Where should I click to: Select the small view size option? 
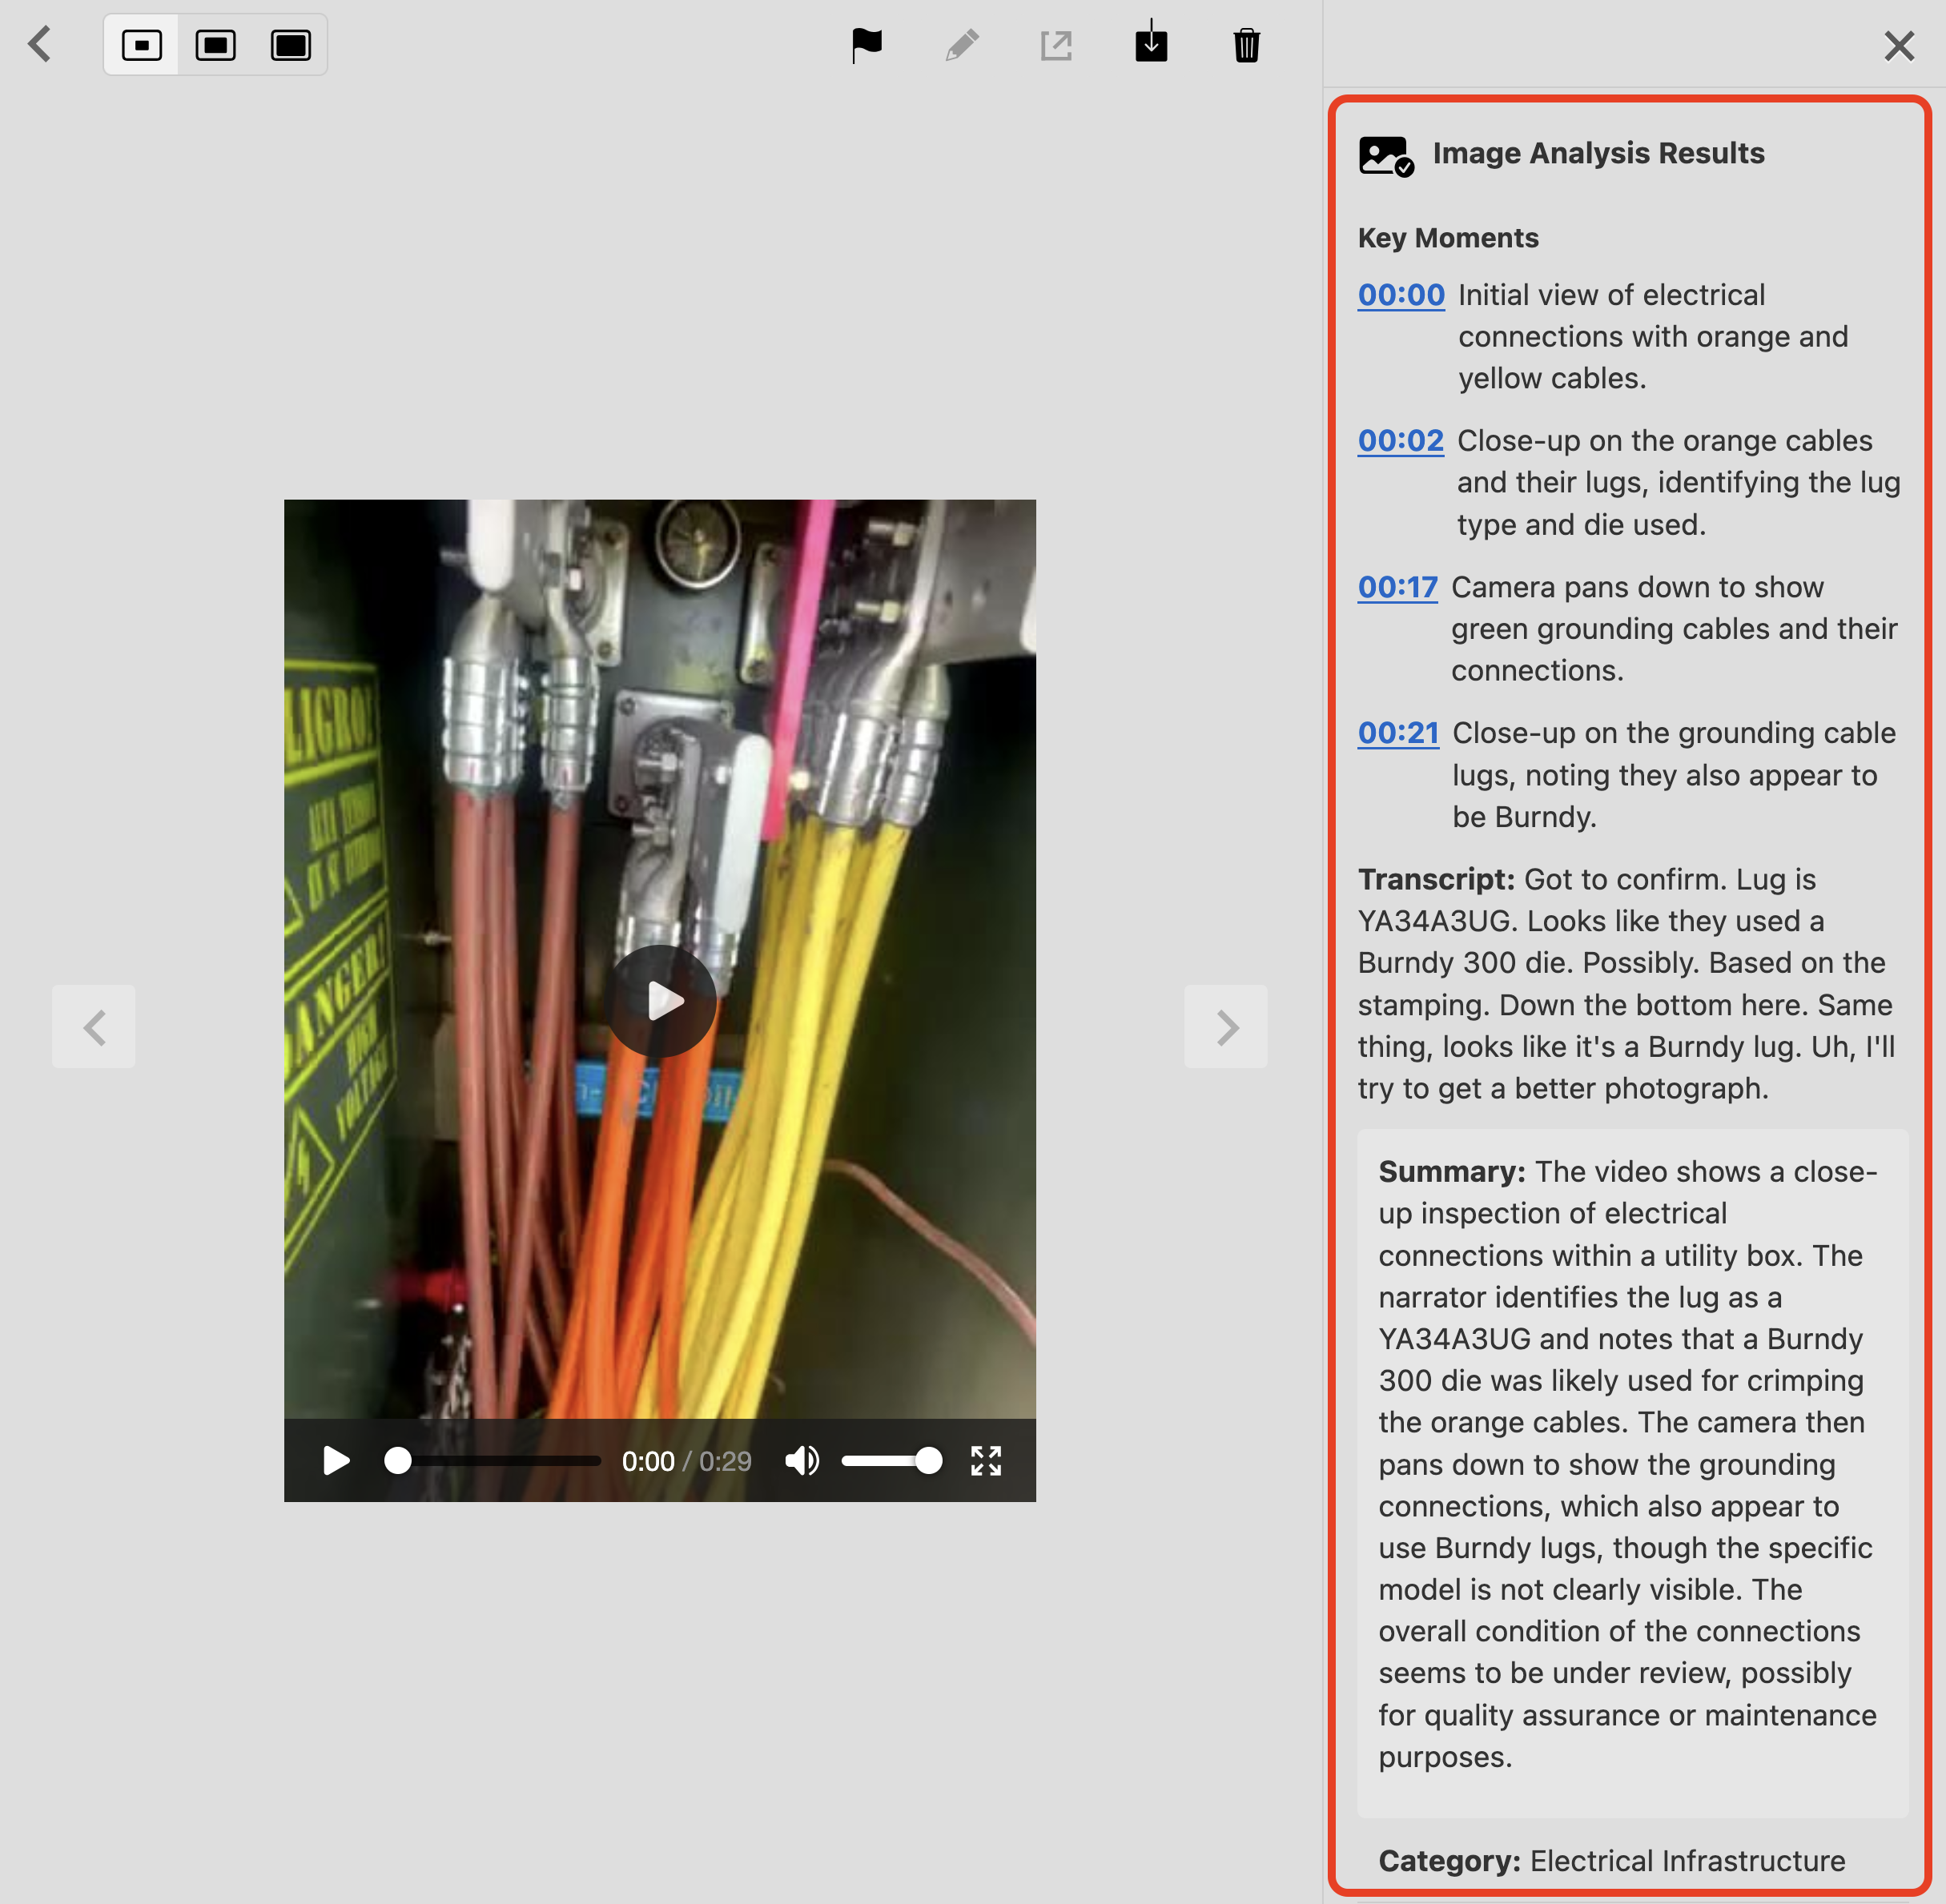point(142,45)
